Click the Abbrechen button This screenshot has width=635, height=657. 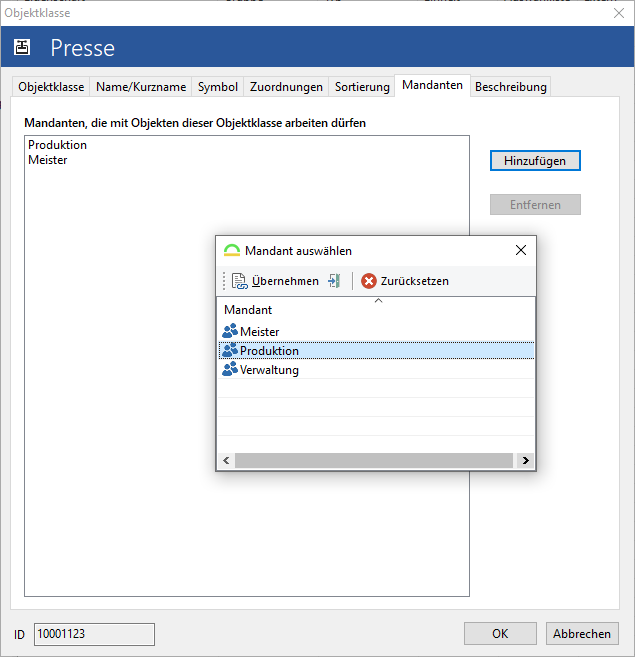(582, 634)
